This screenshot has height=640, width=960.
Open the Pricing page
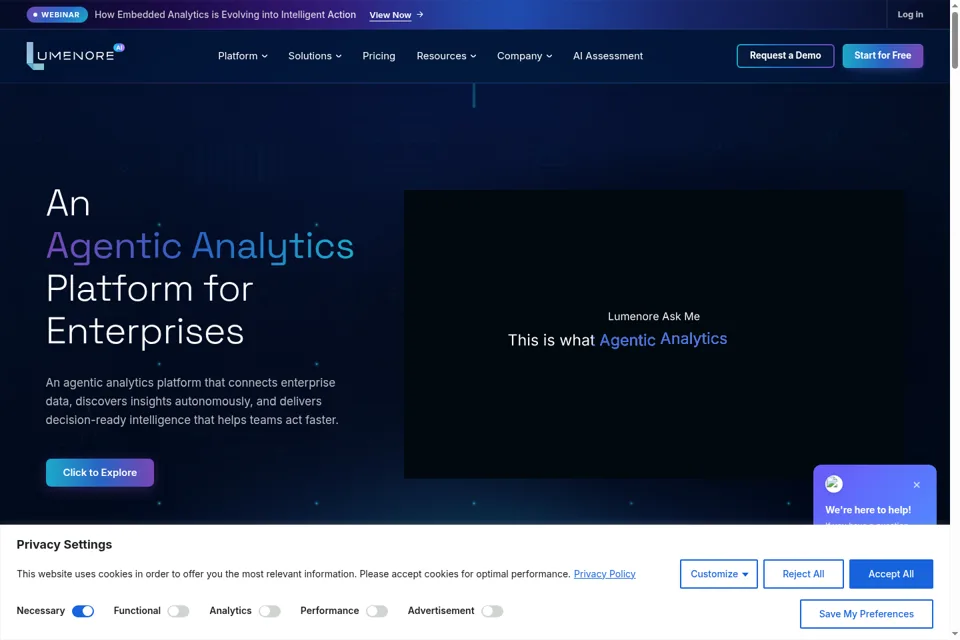(x=378, y=56)
